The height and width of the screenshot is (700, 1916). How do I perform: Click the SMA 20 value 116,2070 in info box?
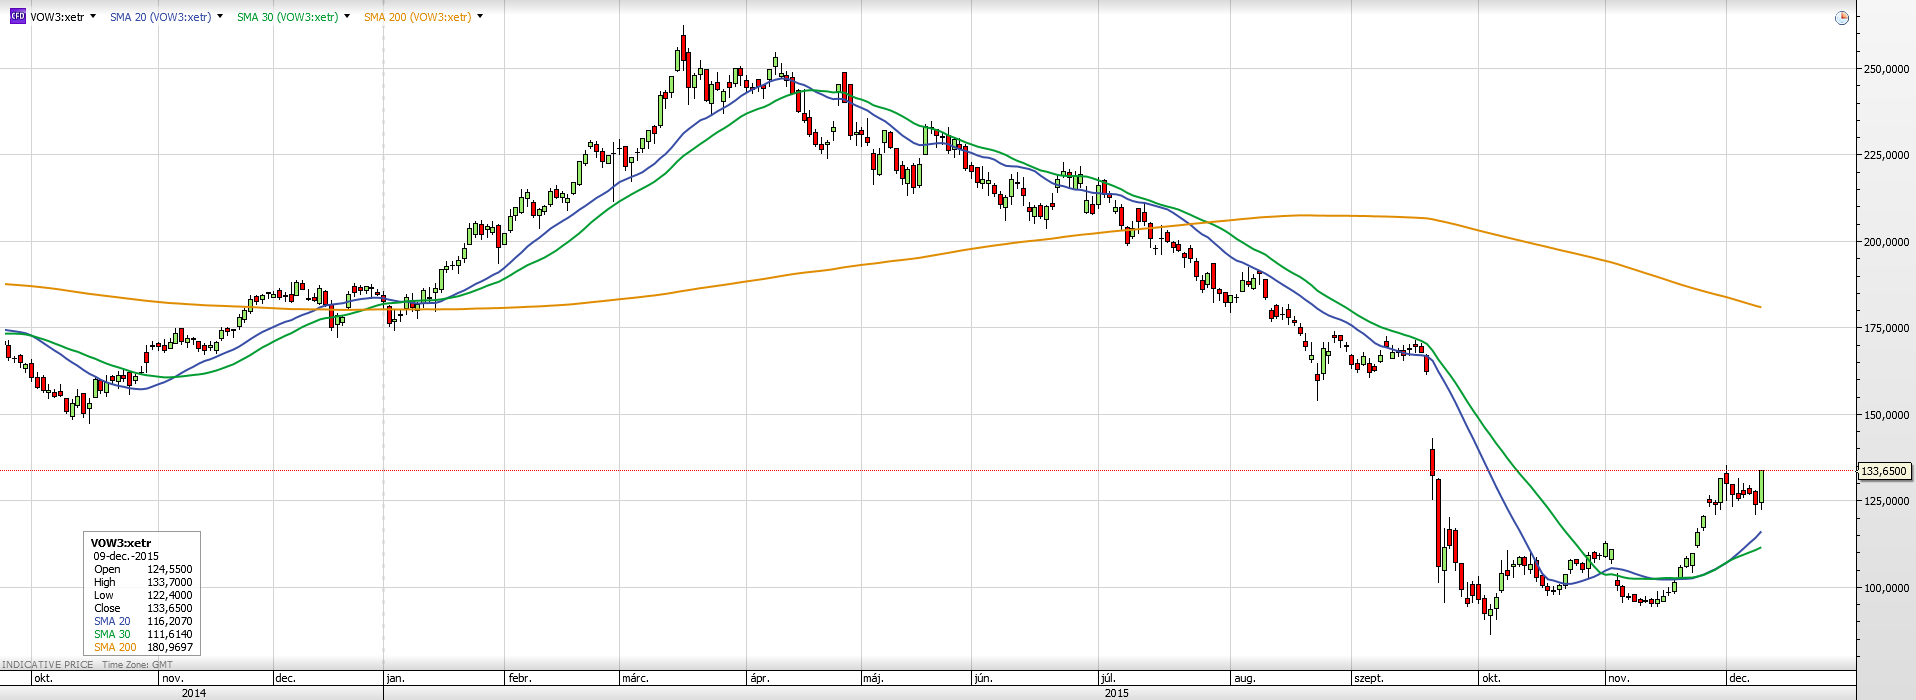[x=169, y=621]
